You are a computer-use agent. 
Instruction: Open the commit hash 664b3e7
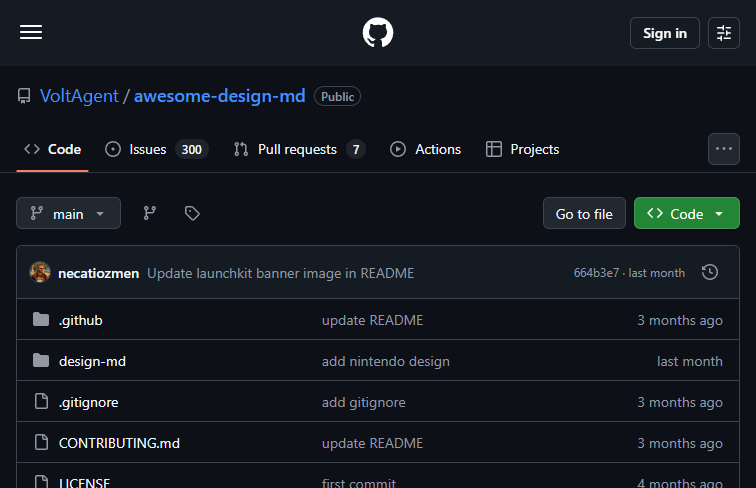tap(596, 273)
